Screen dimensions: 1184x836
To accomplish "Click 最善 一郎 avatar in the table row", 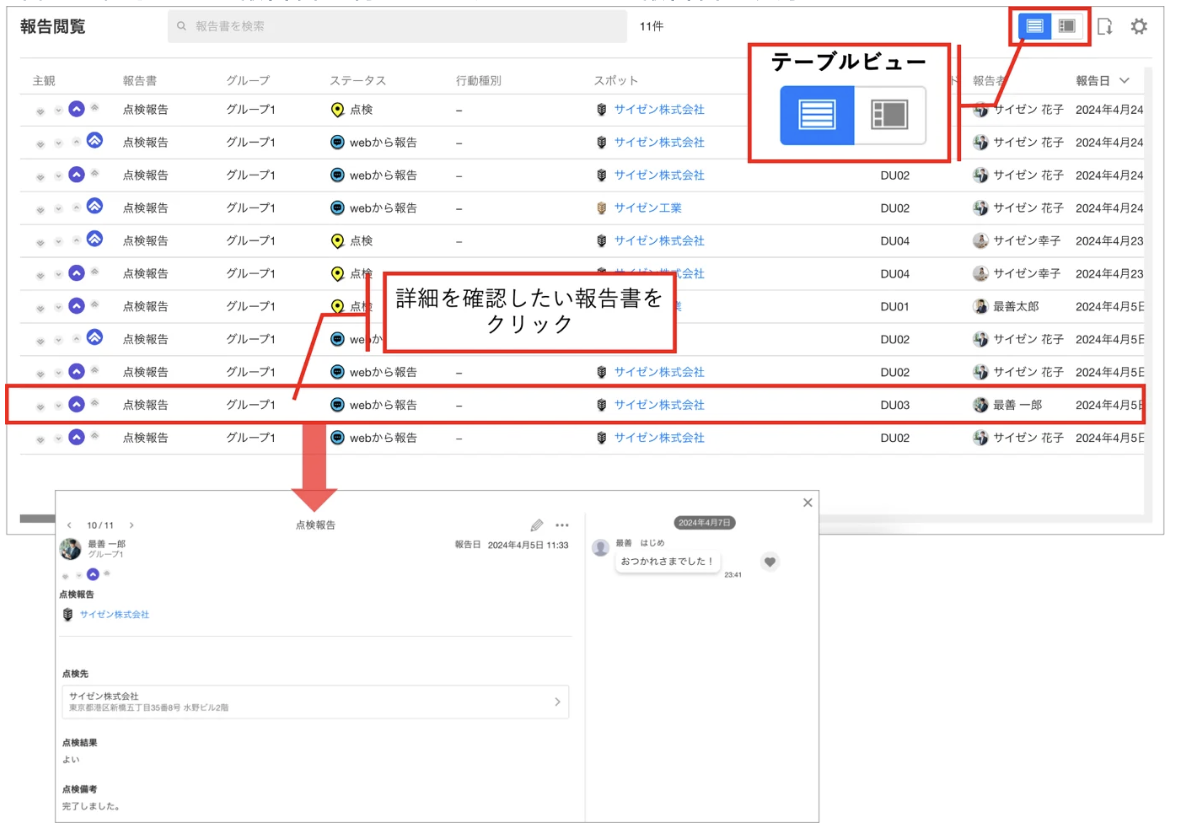I will pyautogui.click(x=980, y=405).
